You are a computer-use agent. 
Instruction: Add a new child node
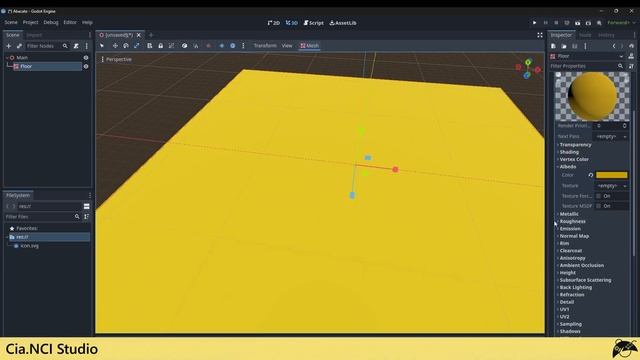(x=9, y=46)
